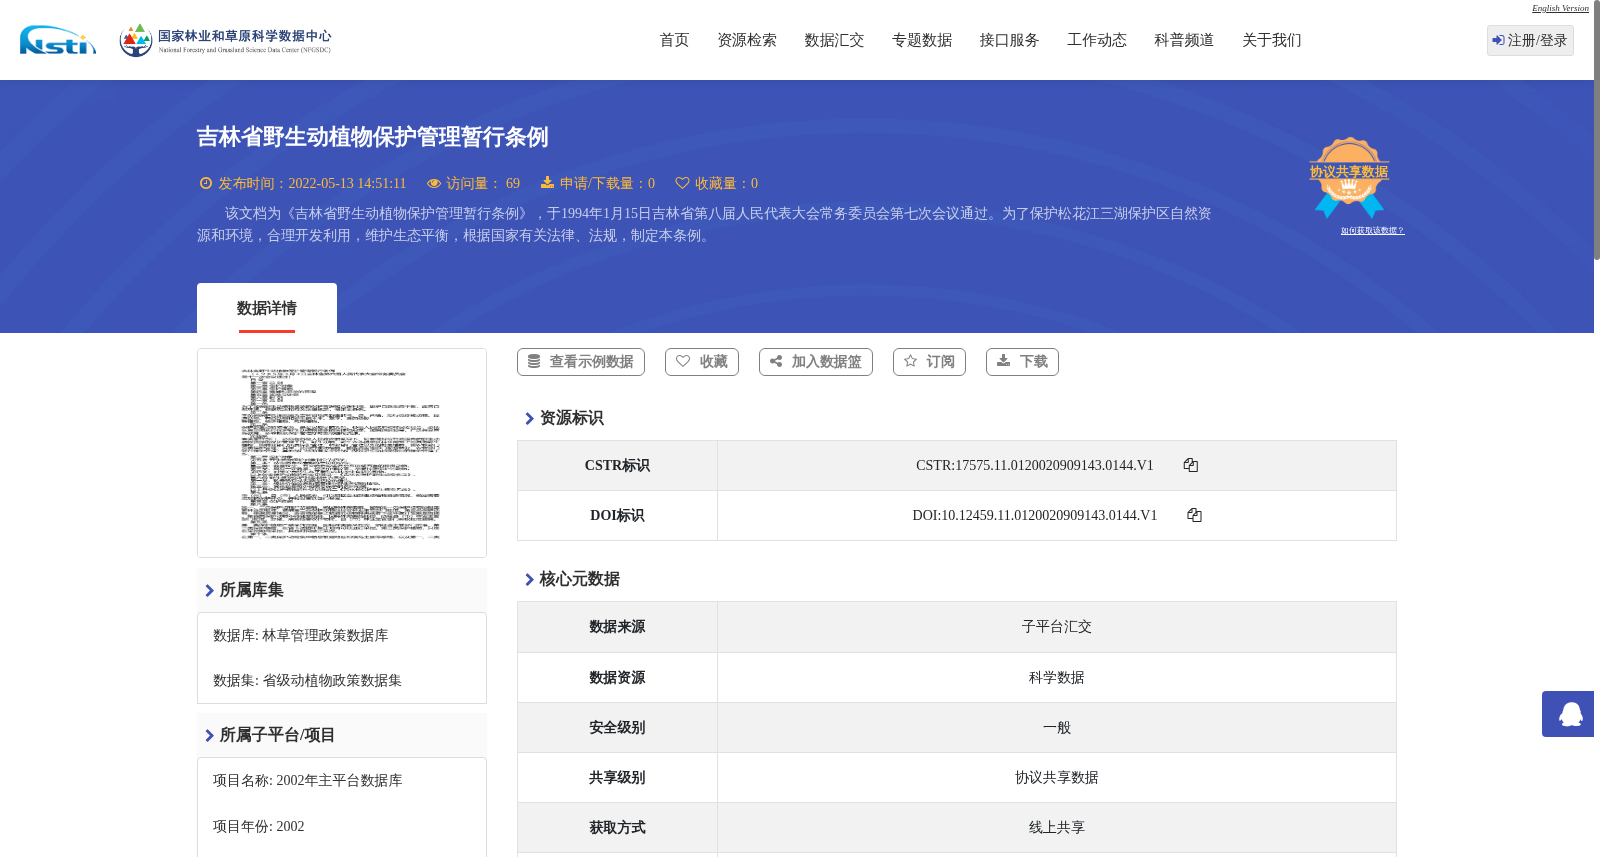
Task: Open the 如何获取该数据？ link
Action: click(x=1372, y=231)
